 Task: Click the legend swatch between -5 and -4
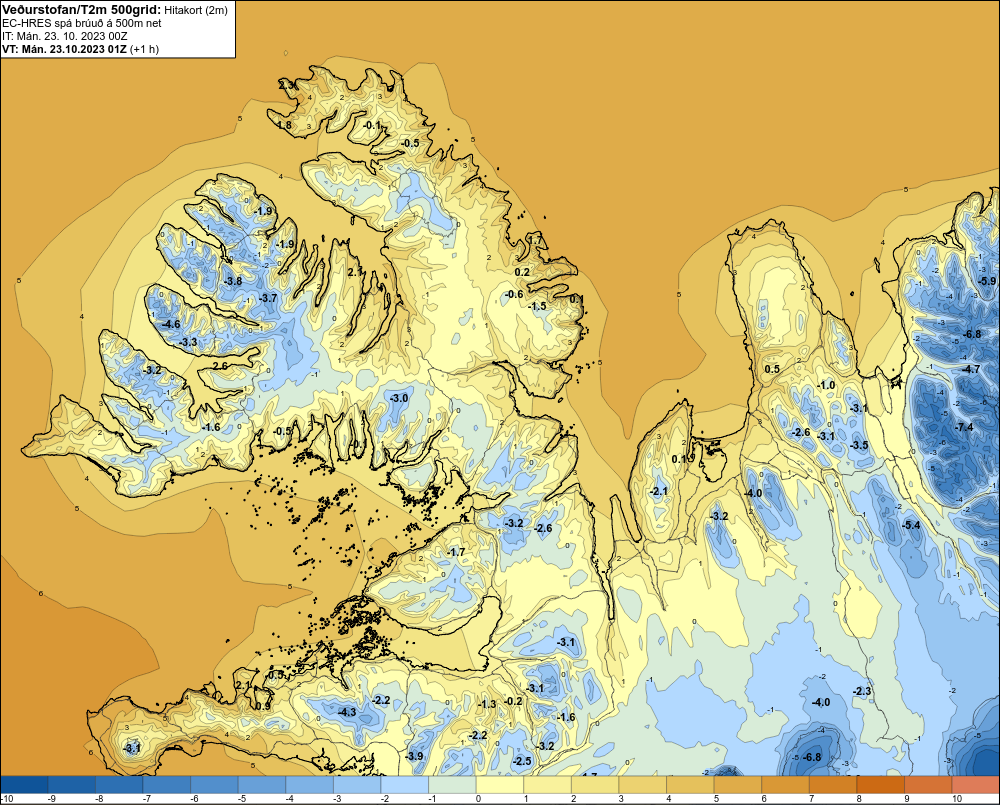(262, 785)
